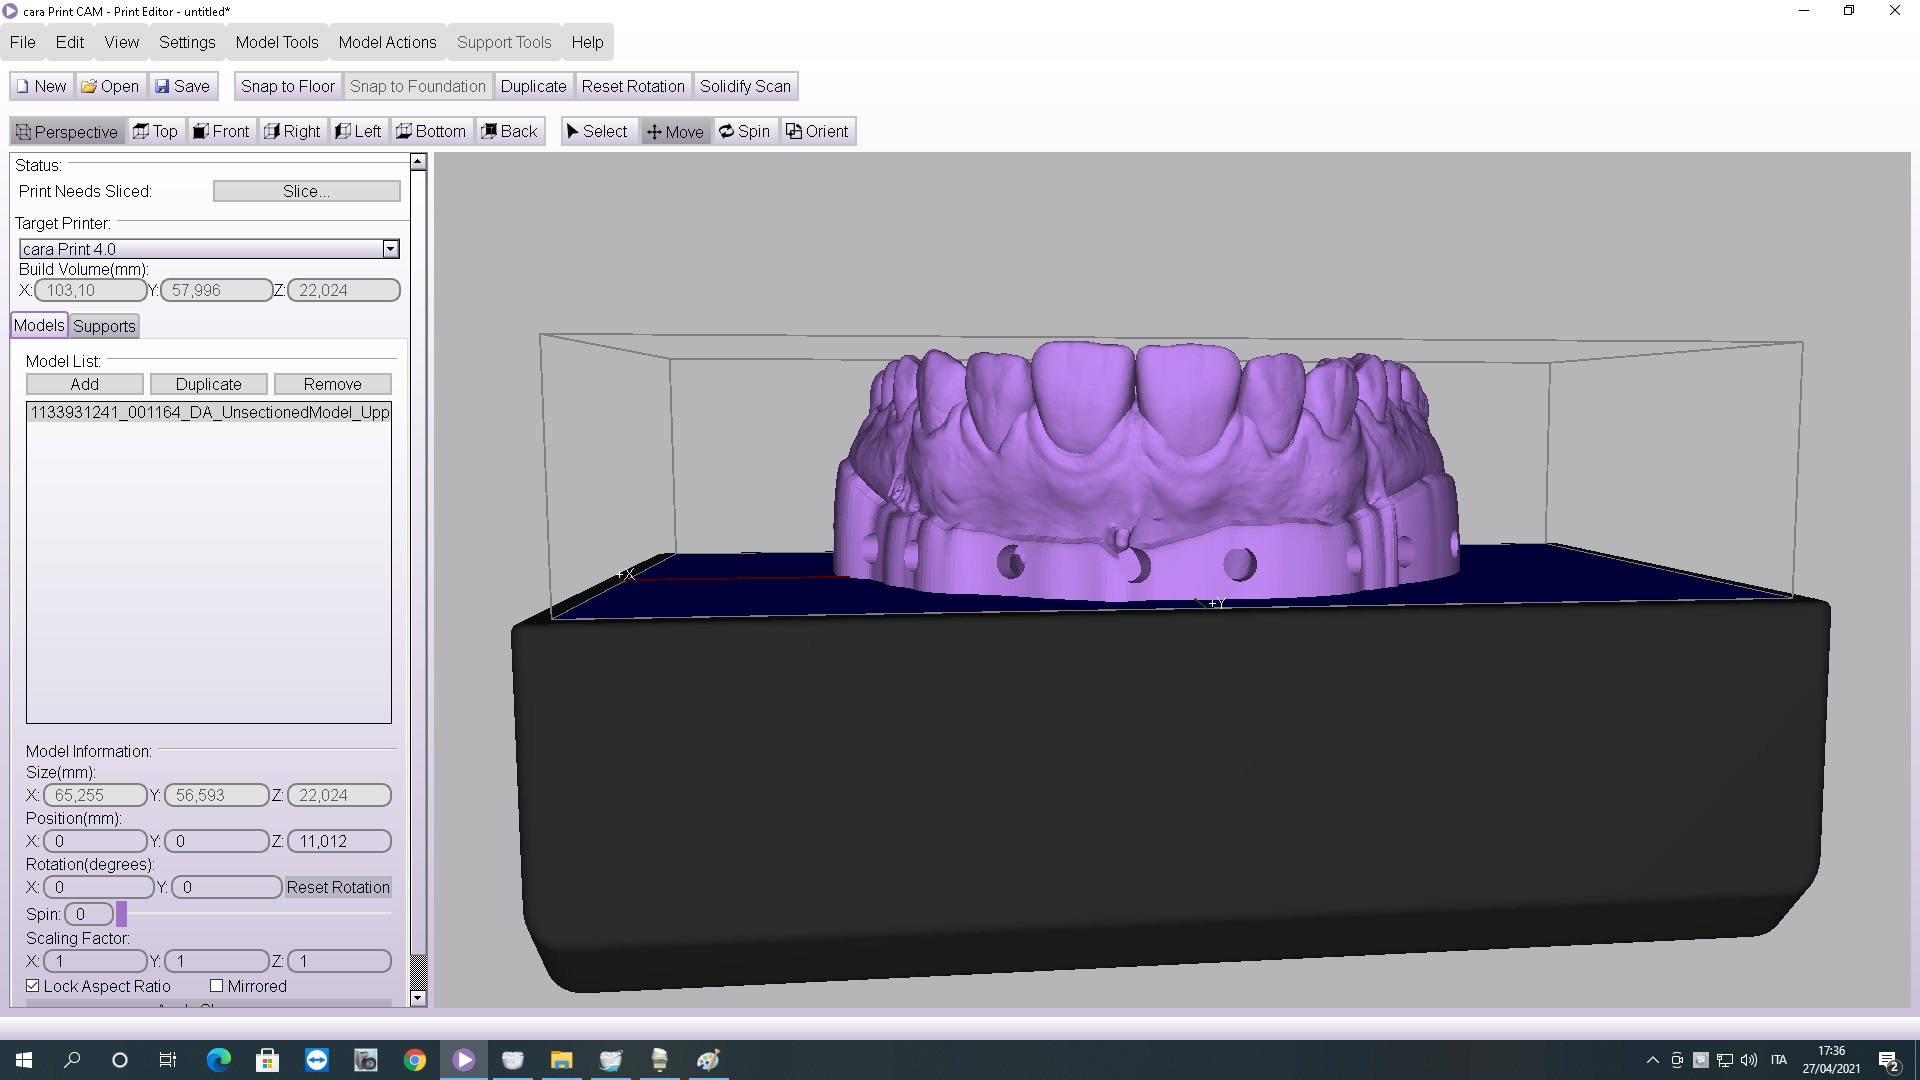This screenshot has height=1080, width=1920.
Task: Open the File menu
Action: point(22,42)
